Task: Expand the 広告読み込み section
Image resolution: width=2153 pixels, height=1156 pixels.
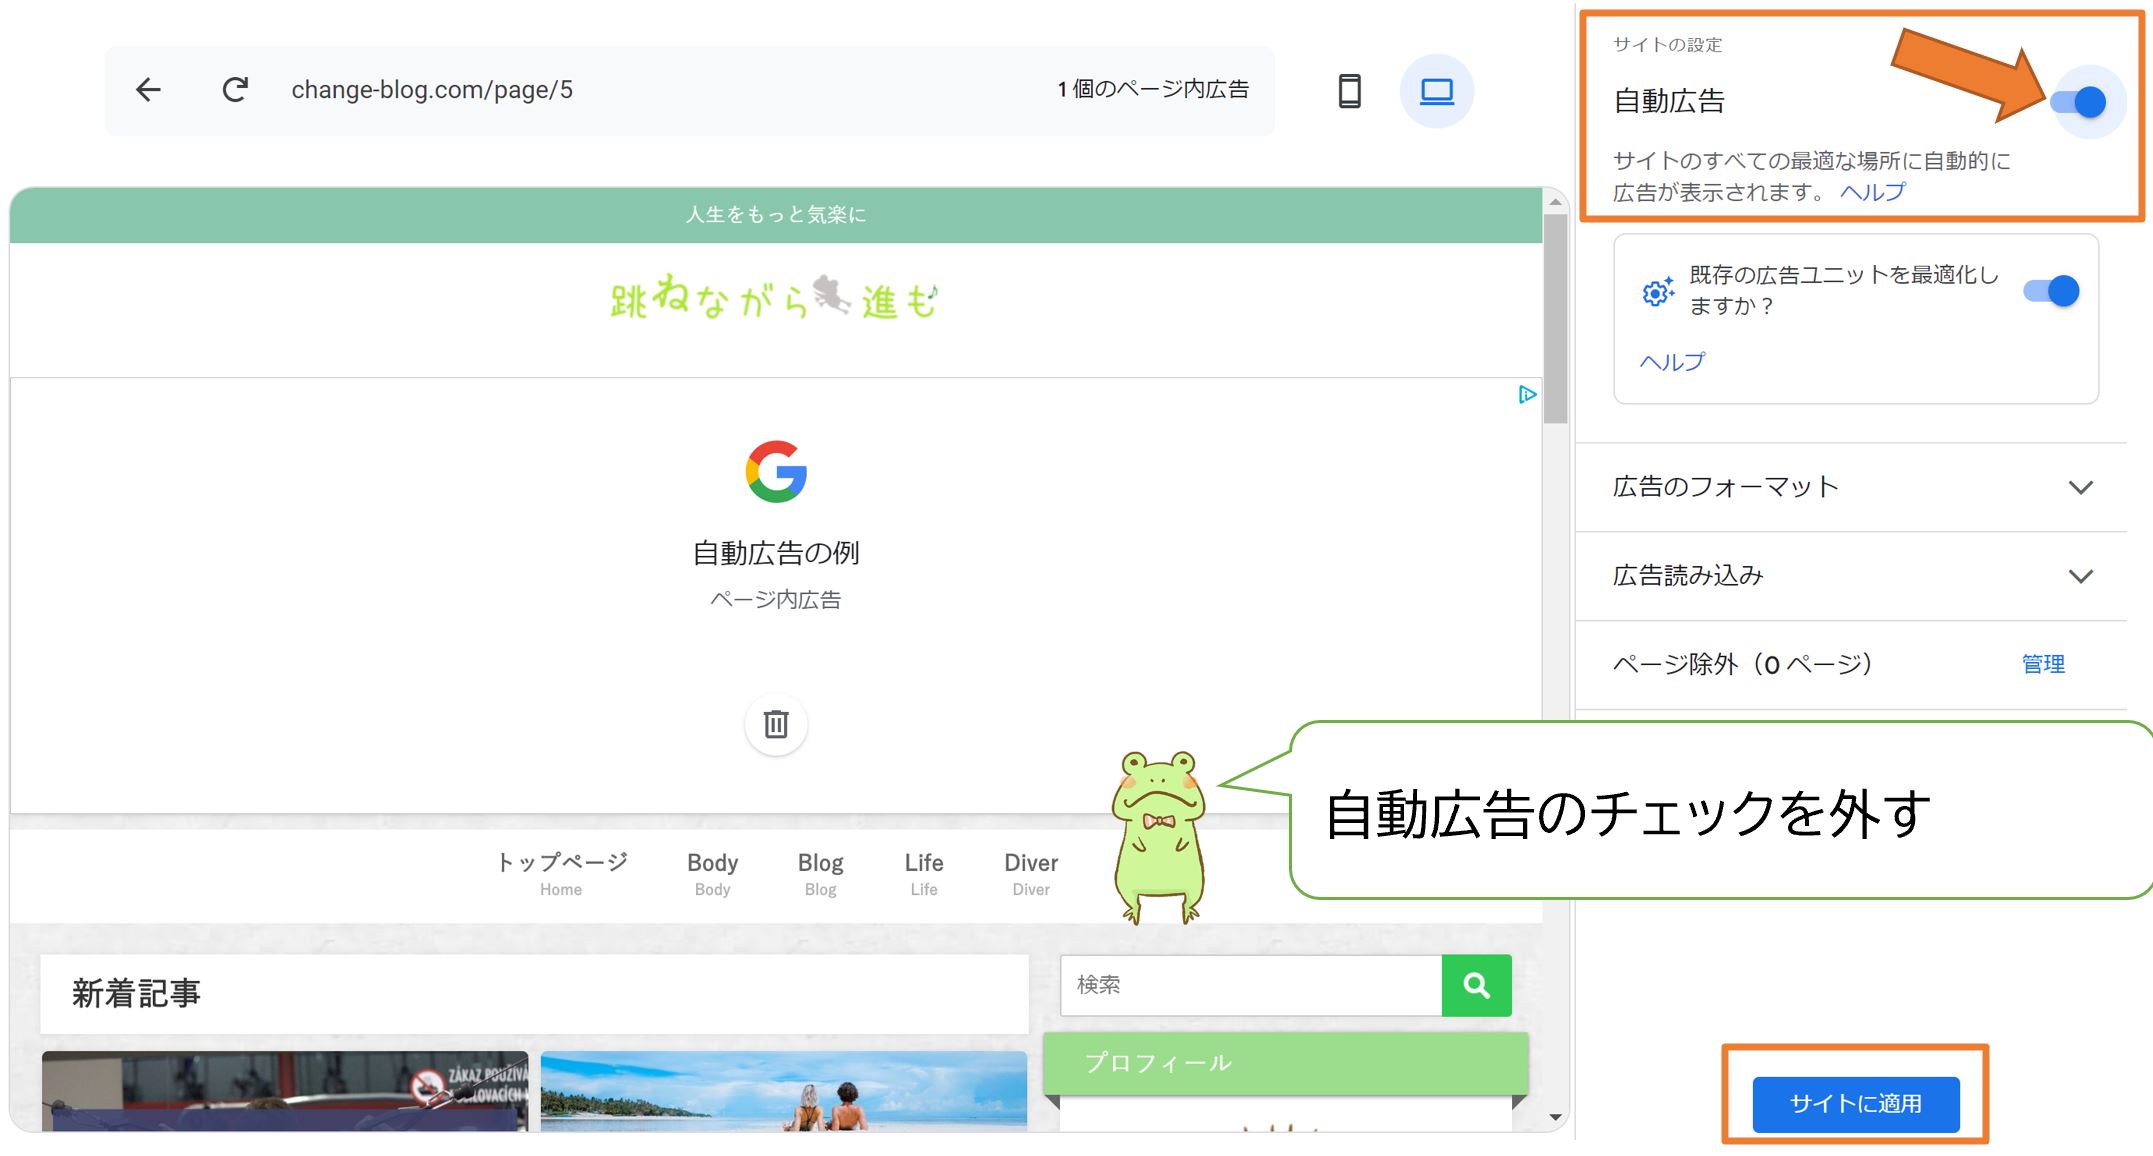Action: pos(2082,576)
